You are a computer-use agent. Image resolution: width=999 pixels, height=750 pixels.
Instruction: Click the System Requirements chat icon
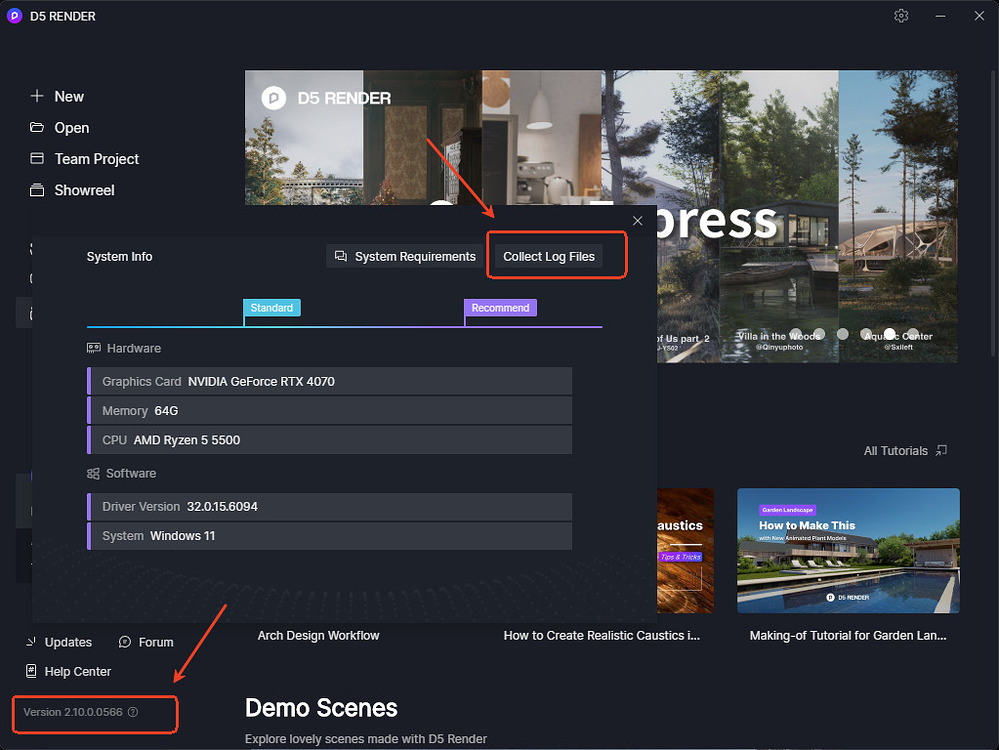coord(341,256)
